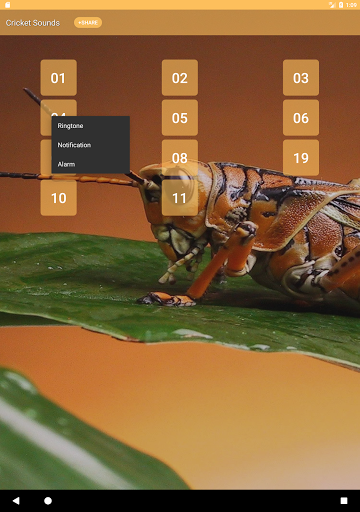360x512 pixels.
Task: Tap sound button 06
Action: point(301,118)
